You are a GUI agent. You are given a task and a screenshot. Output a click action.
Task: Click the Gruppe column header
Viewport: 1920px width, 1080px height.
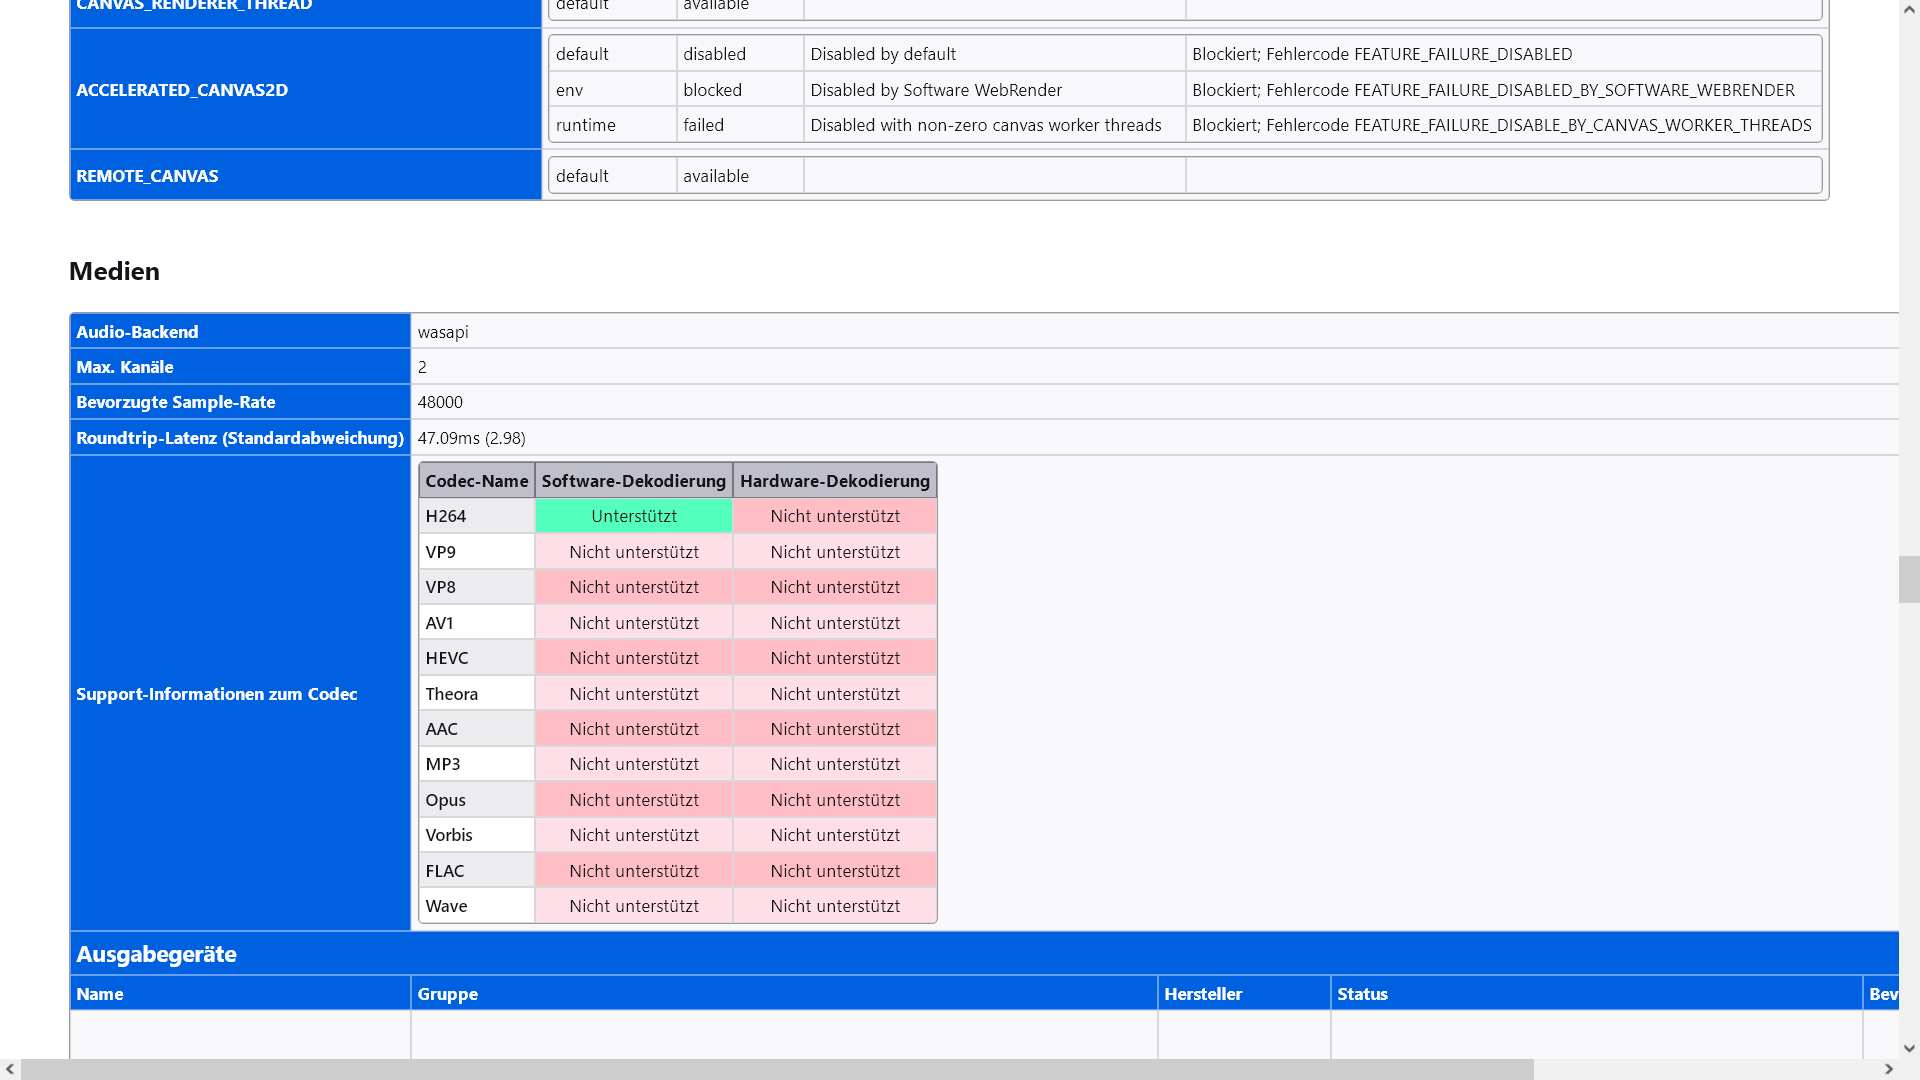447,994
